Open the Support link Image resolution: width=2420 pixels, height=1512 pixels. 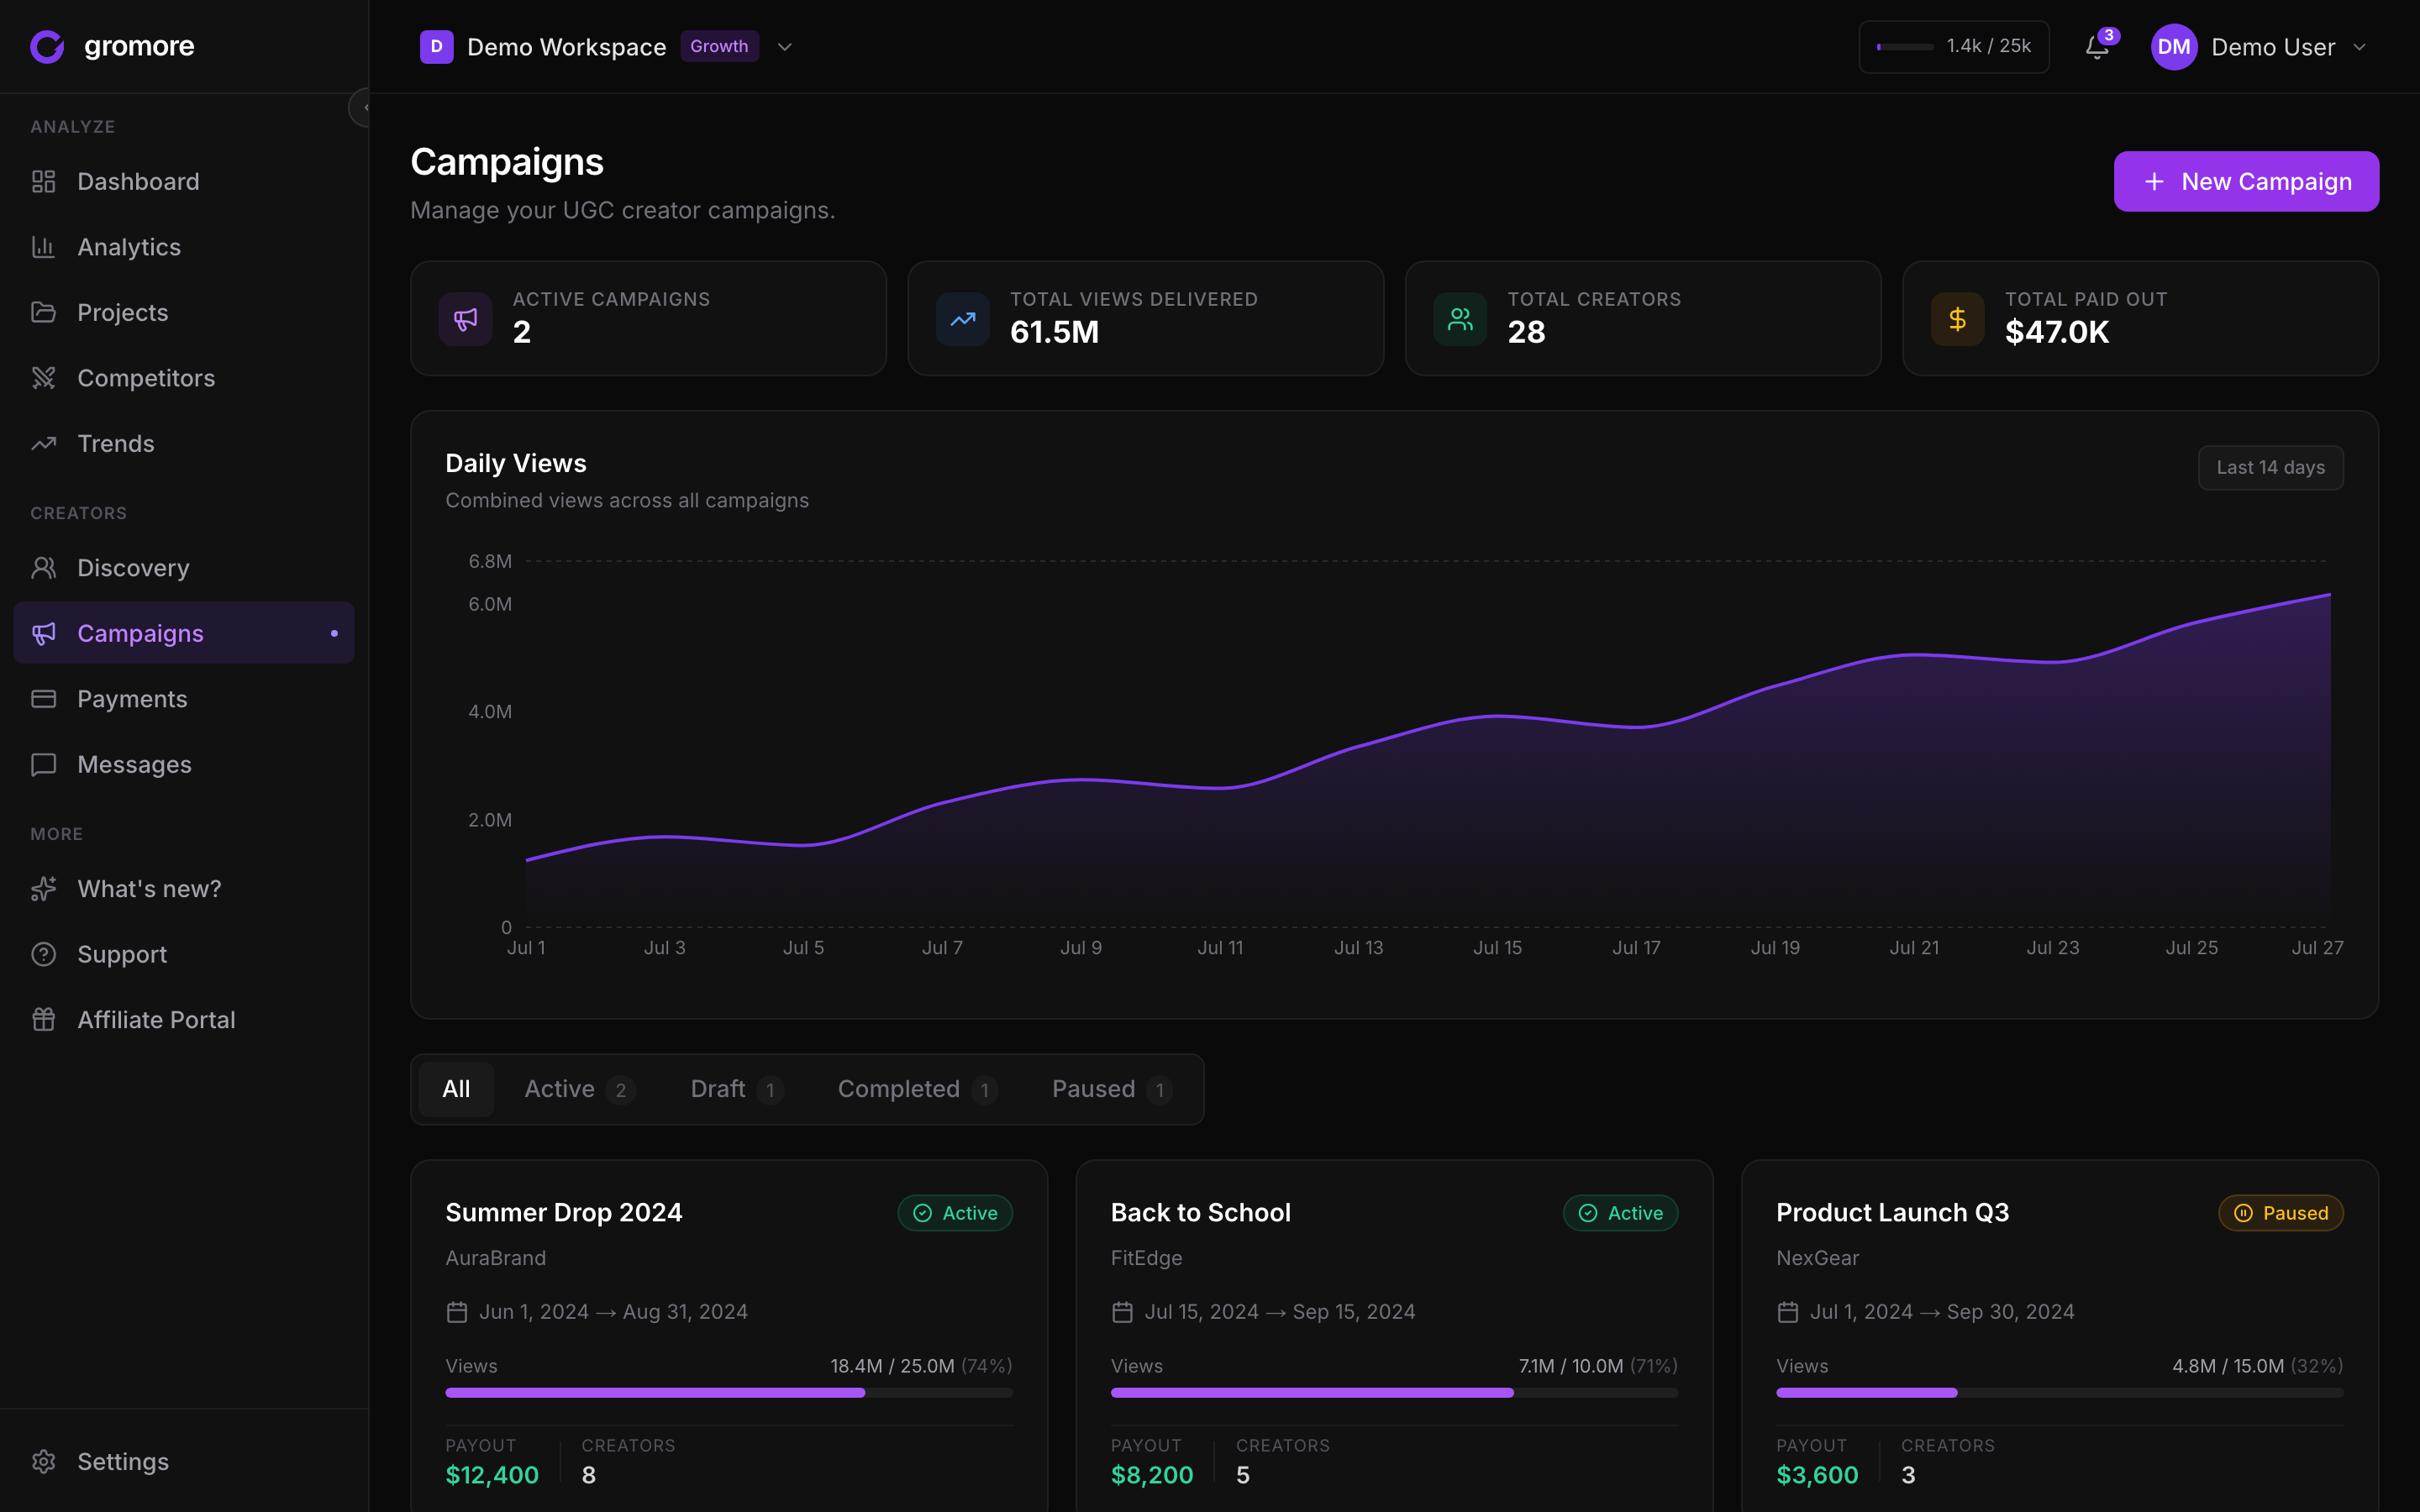184,954
